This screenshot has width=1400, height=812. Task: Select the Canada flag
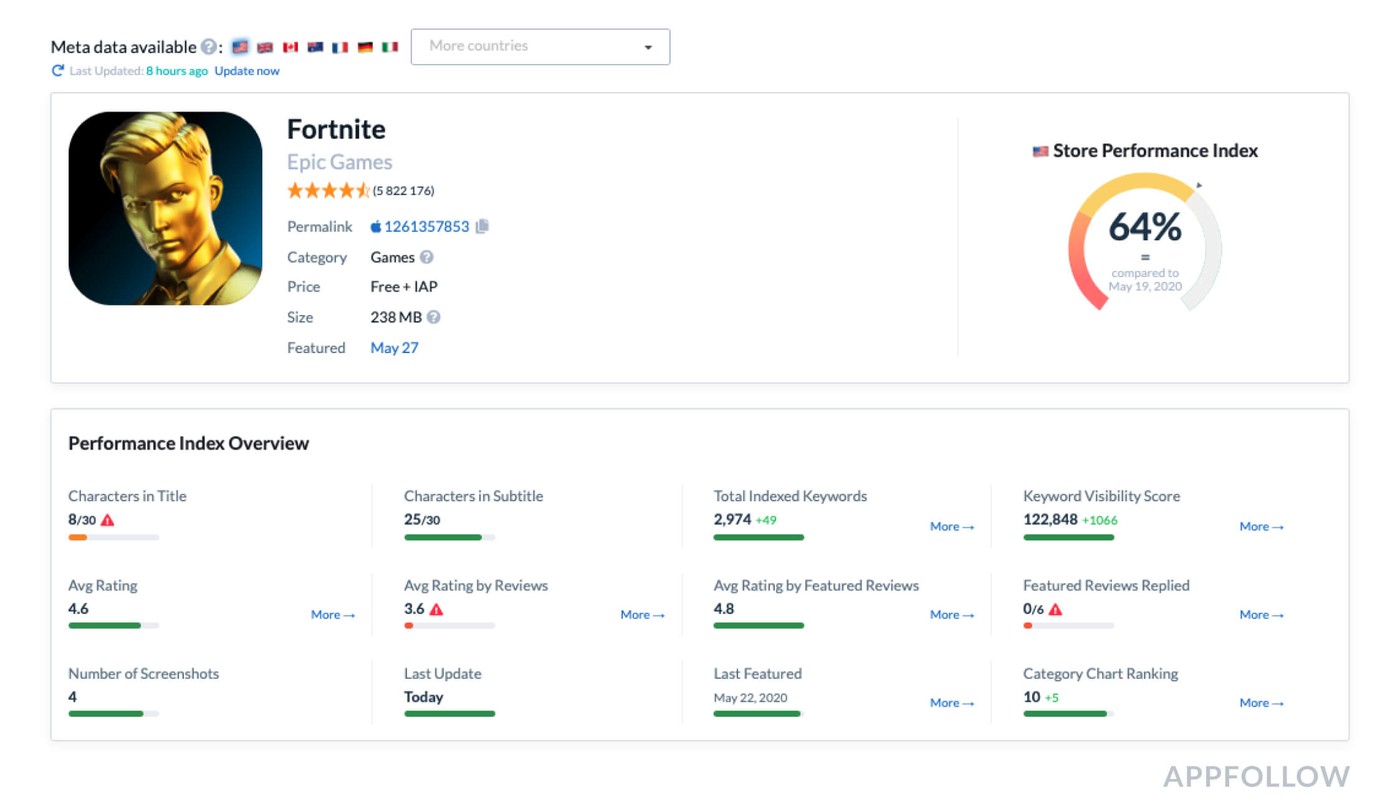click(290, 47)
